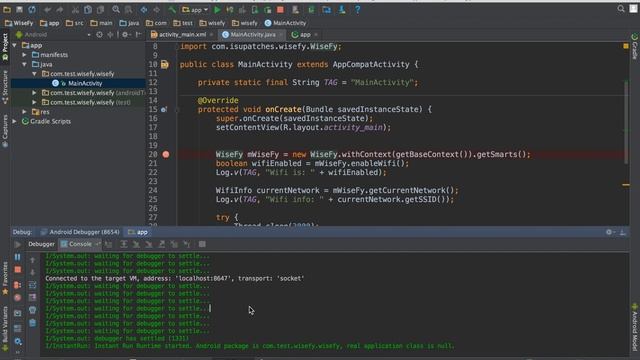Expand the manifests folder

click(x=24, y=55)
